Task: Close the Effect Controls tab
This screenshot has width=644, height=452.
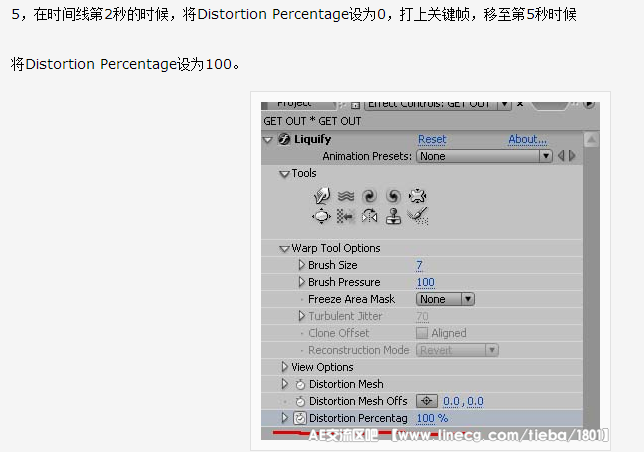Action: 520,104
